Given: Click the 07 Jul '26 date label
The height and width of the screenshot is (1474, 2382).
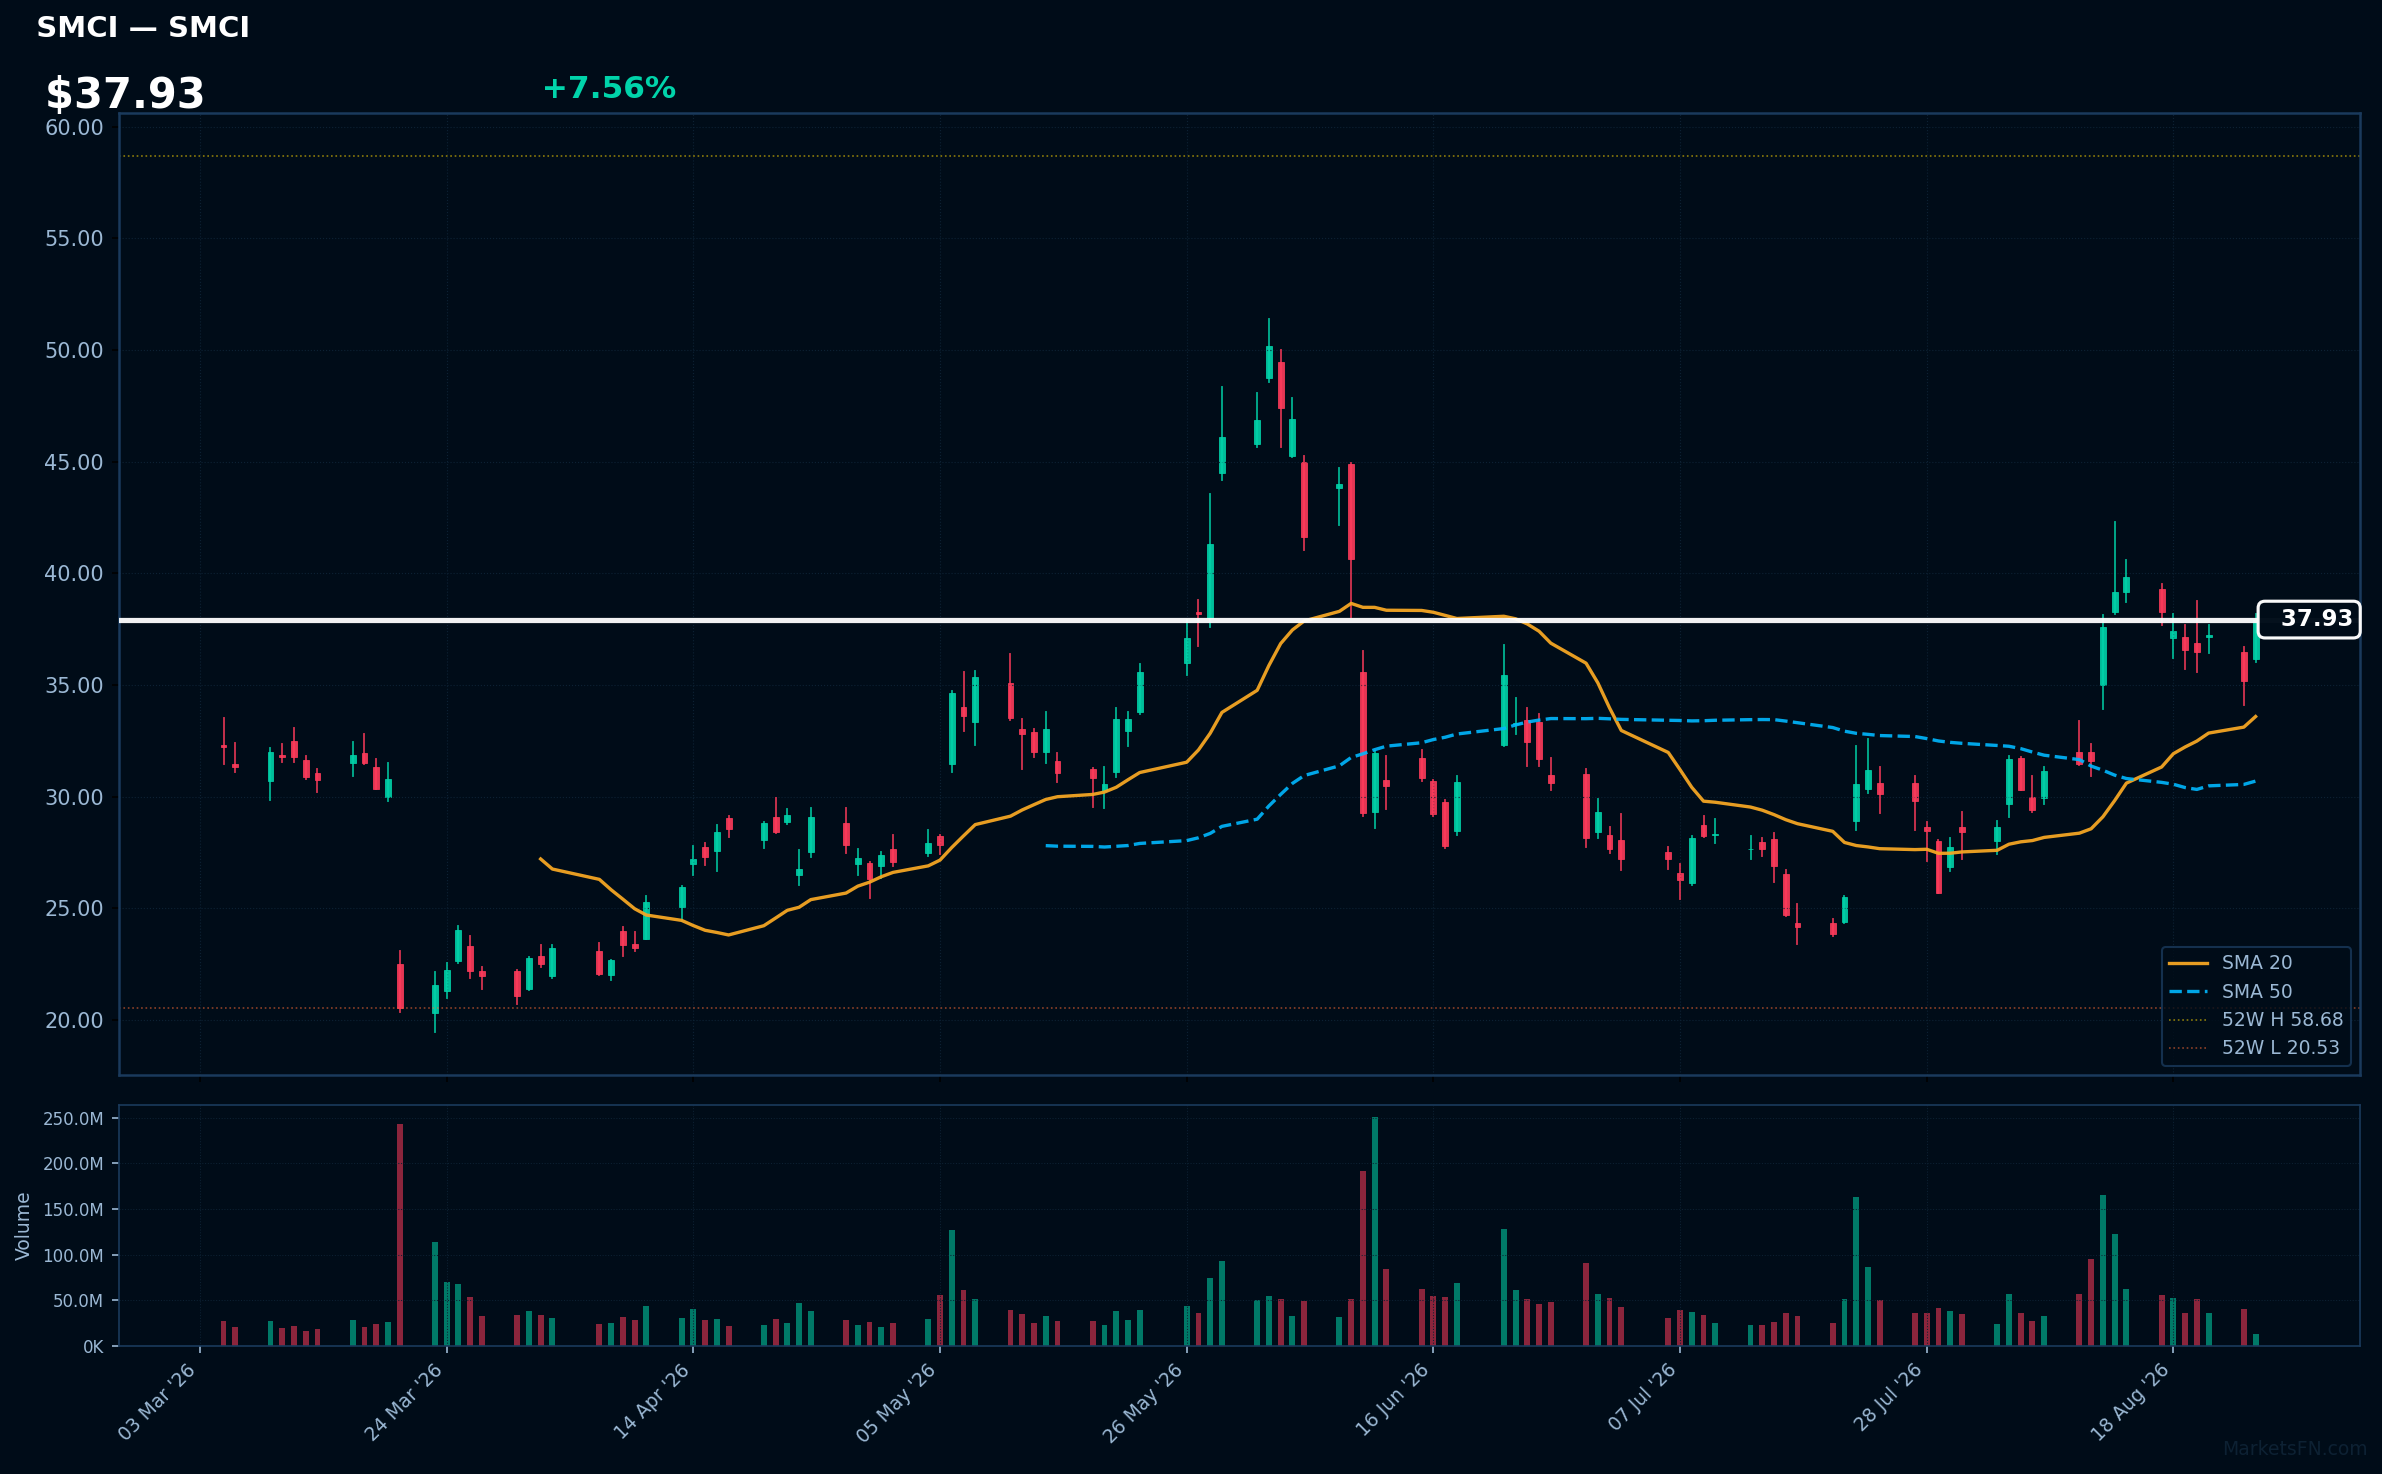Looking at the screenshot, I should (x=1642, y=1397).
